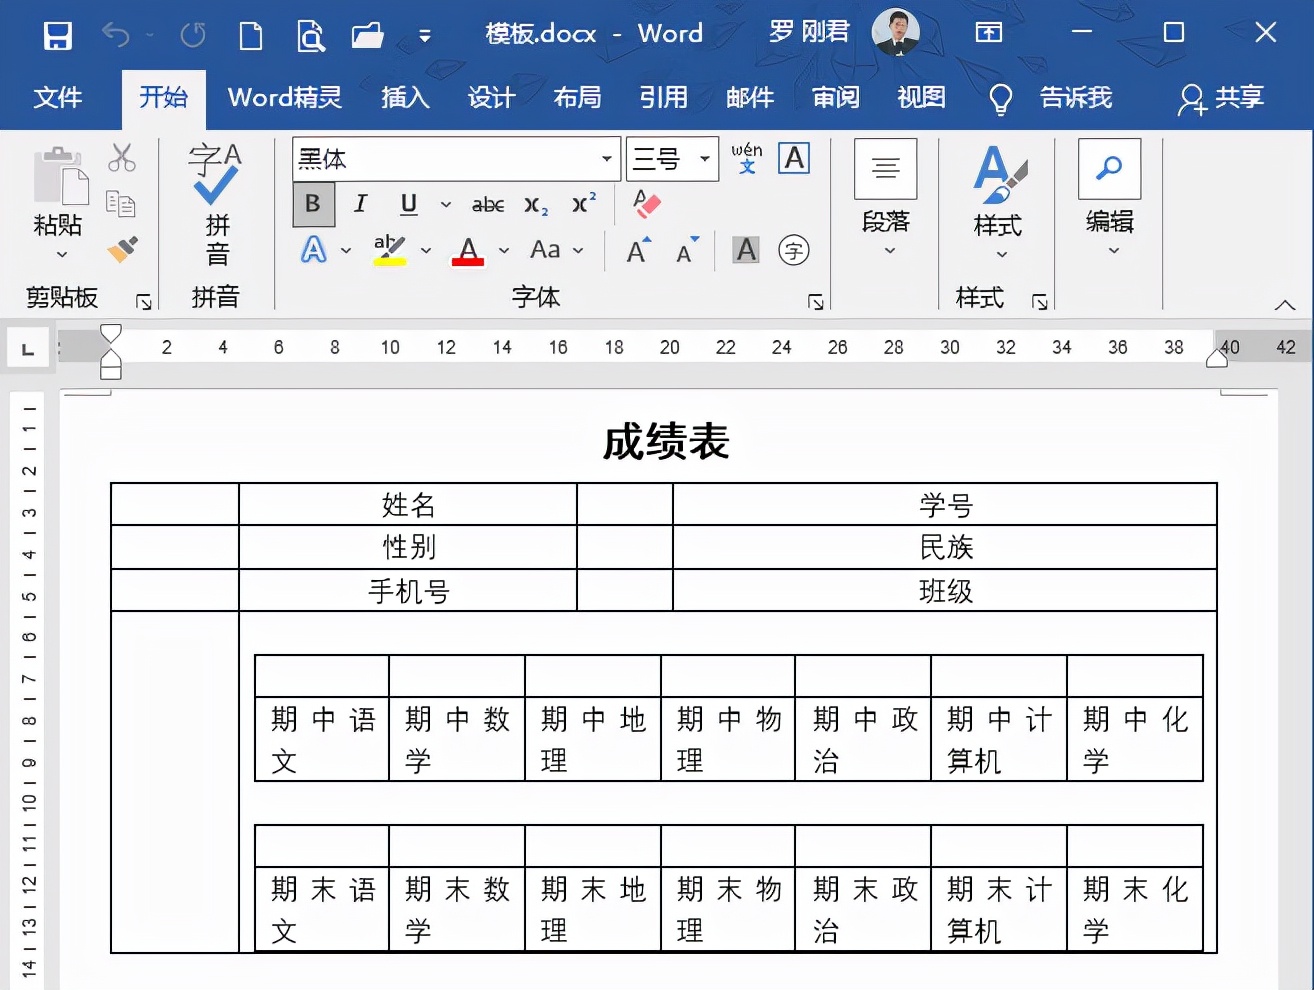Open the 剪贴板 dialog launcher

tap(144, 301)
